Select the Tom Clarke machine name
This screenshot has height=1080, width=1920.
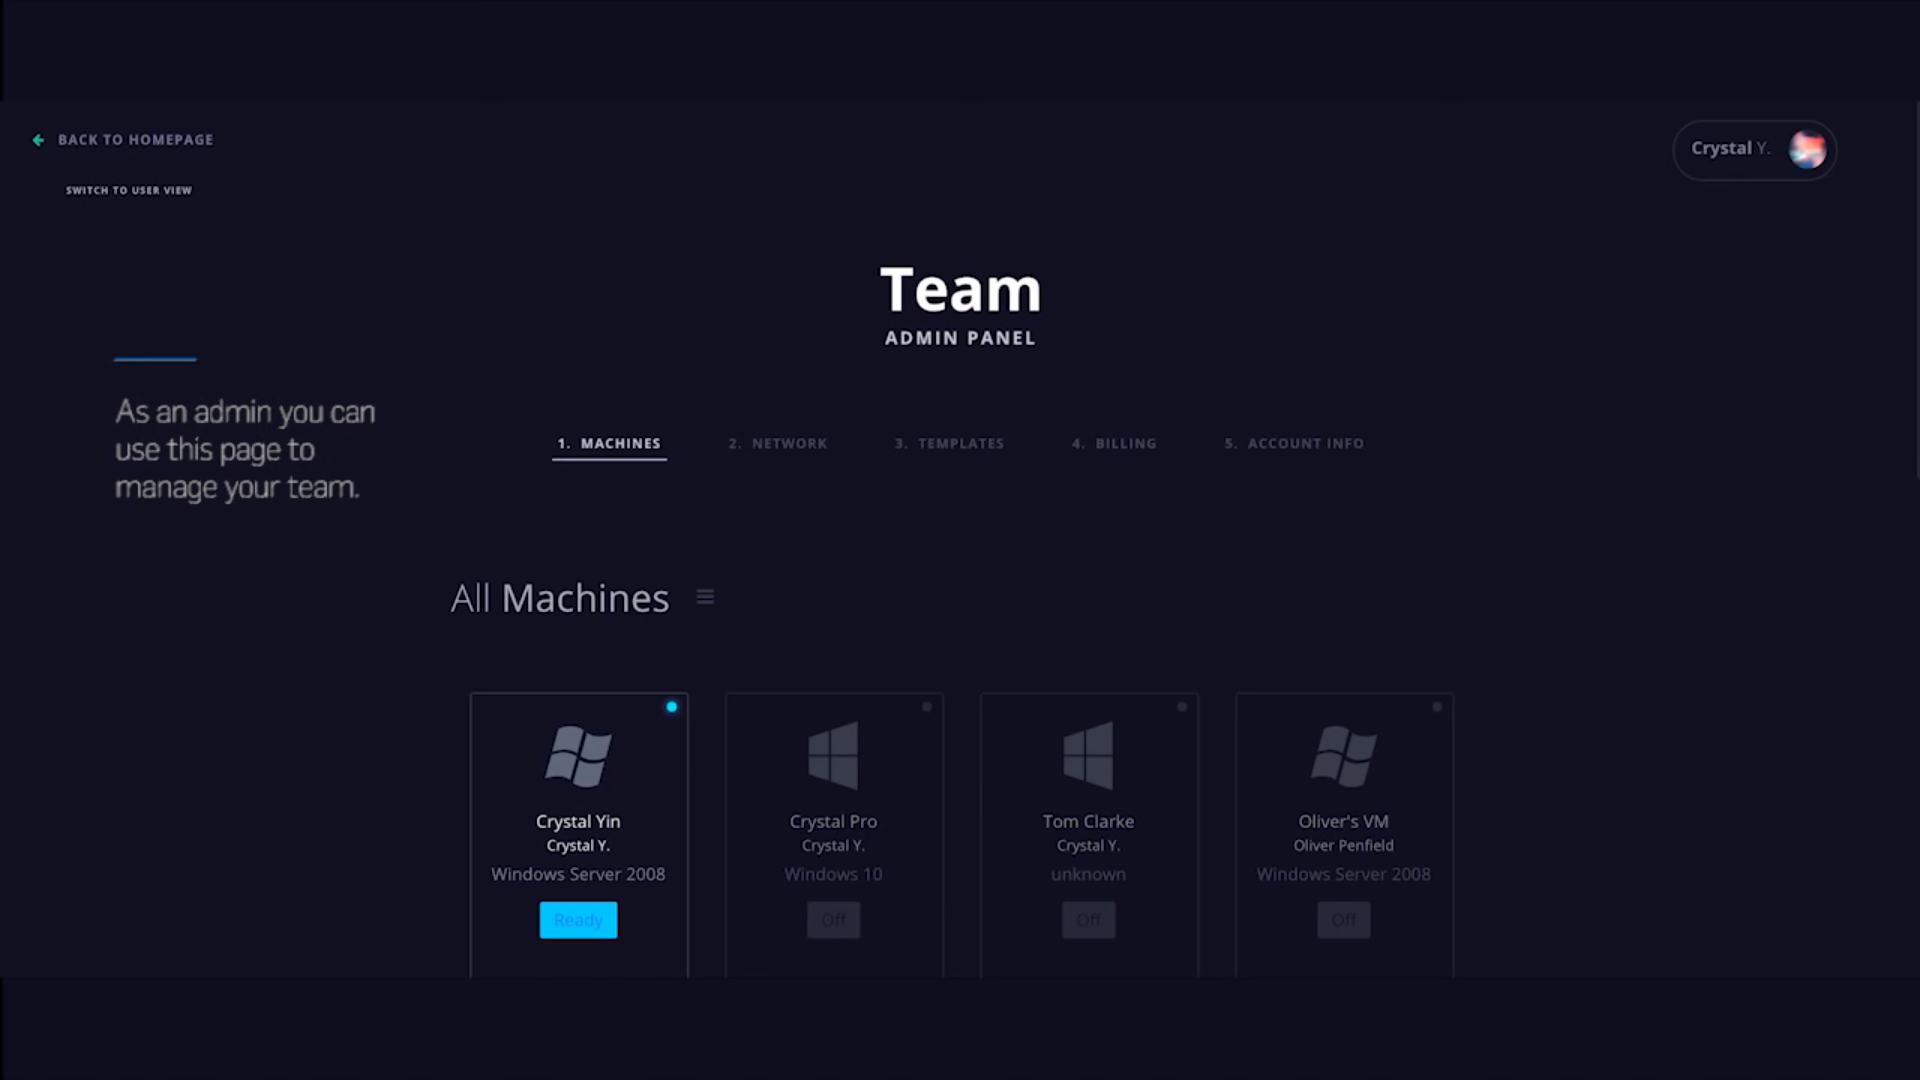click(1088, 821)
